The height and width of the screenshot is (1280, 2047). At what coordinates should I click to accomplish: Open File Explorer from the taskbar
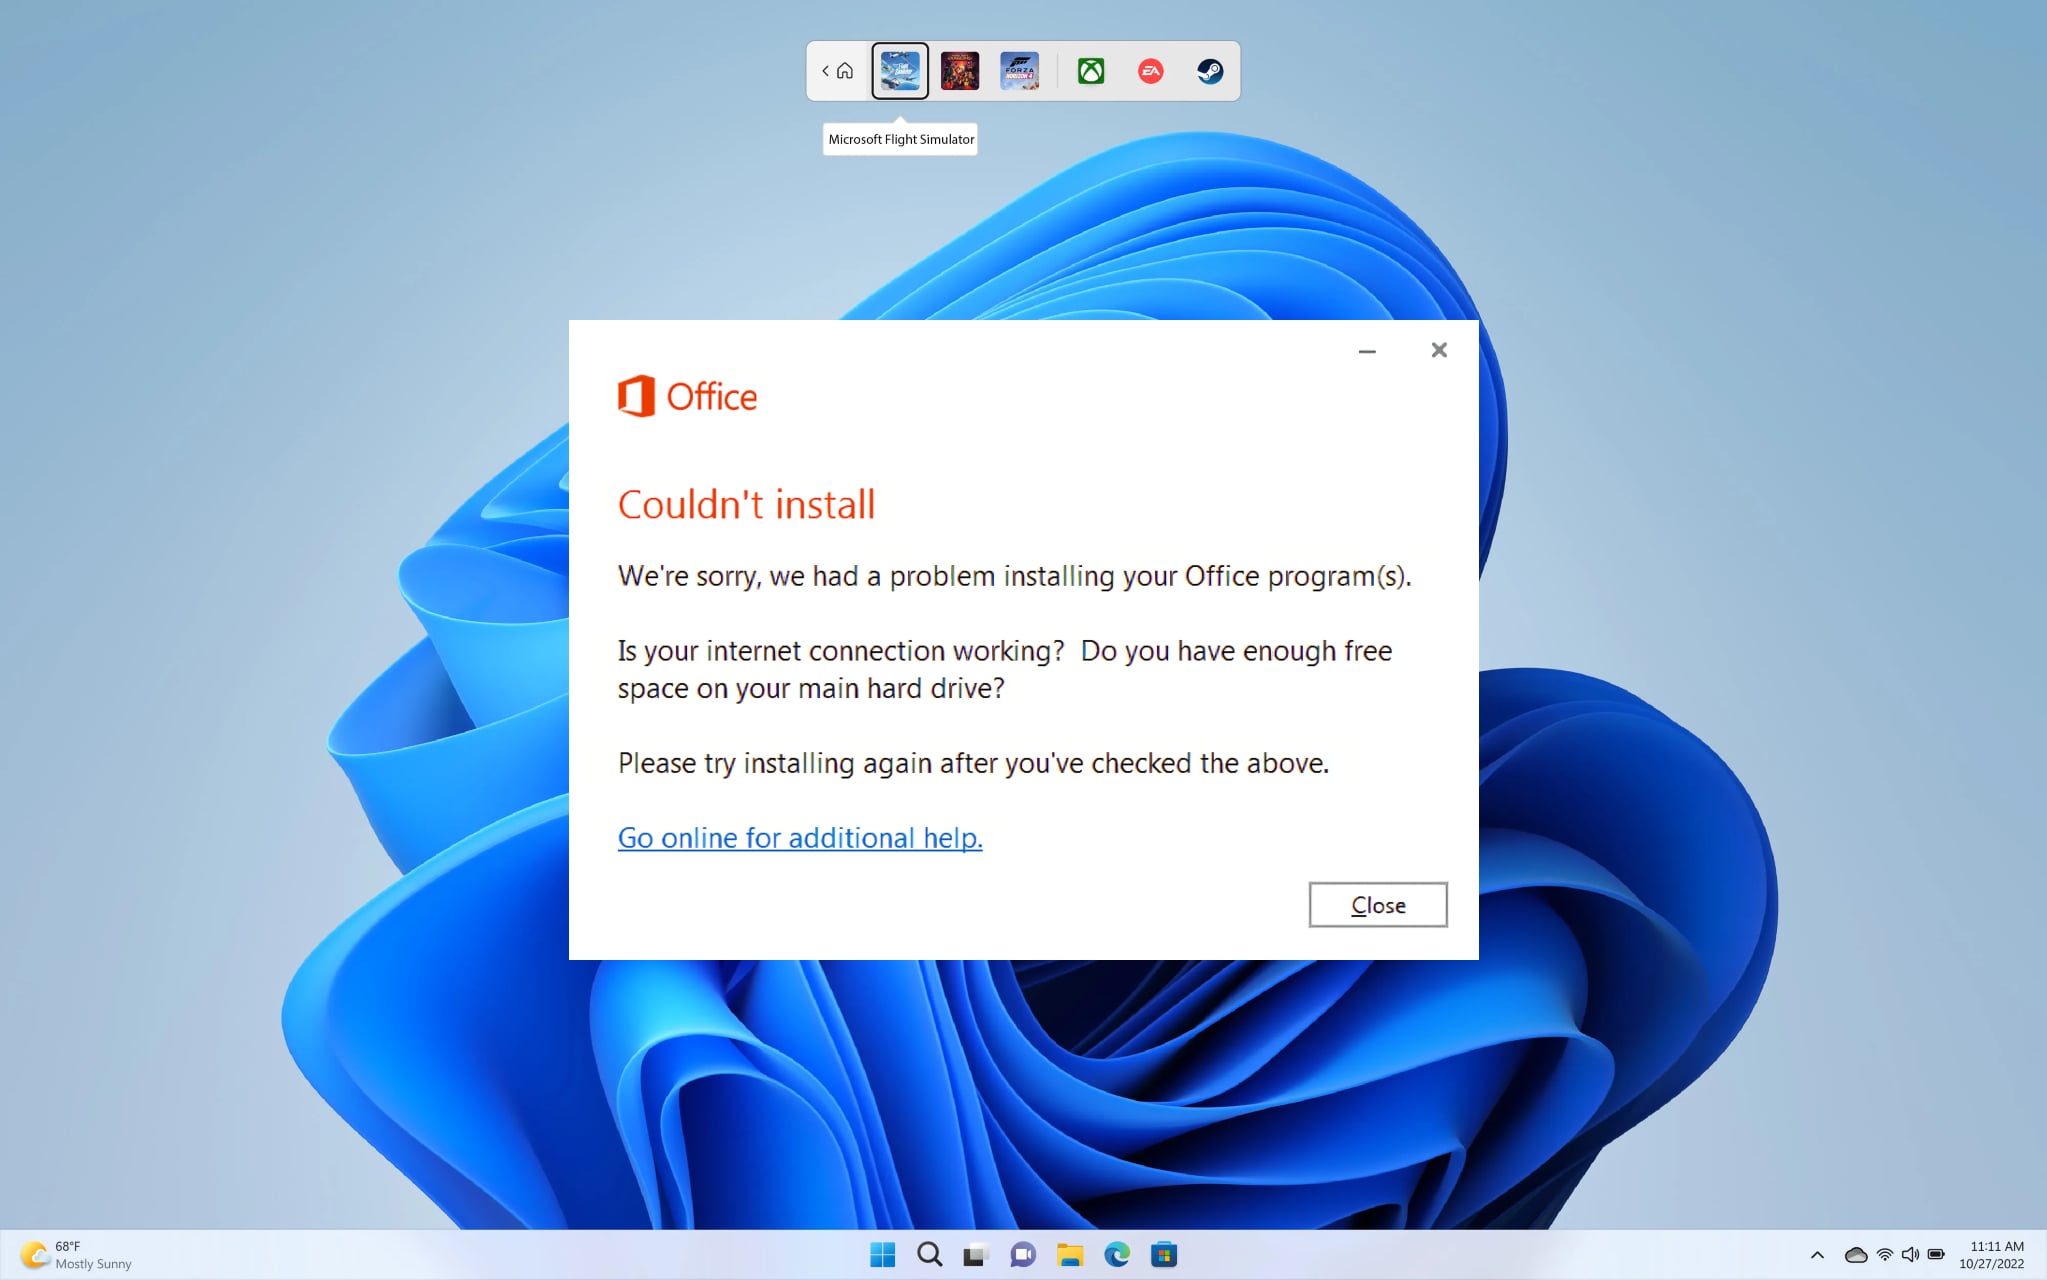pyautogui.click(x=1070, y=1254)
